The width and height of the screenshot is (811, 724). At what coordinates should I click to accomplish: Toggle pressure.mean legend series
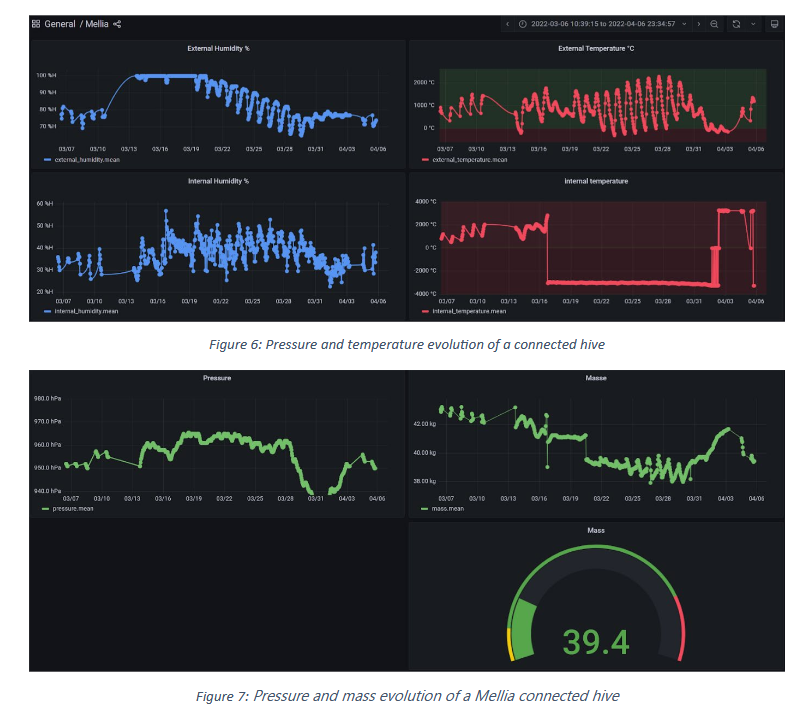[68, 509]
